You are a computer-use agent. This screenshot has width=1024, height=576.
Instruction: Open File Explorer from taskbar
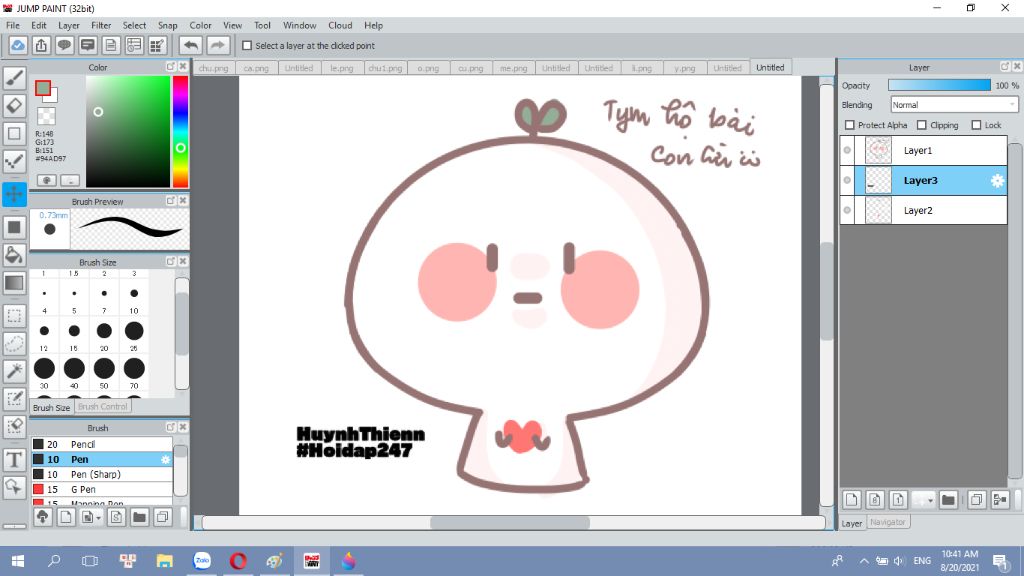[165, 561]
